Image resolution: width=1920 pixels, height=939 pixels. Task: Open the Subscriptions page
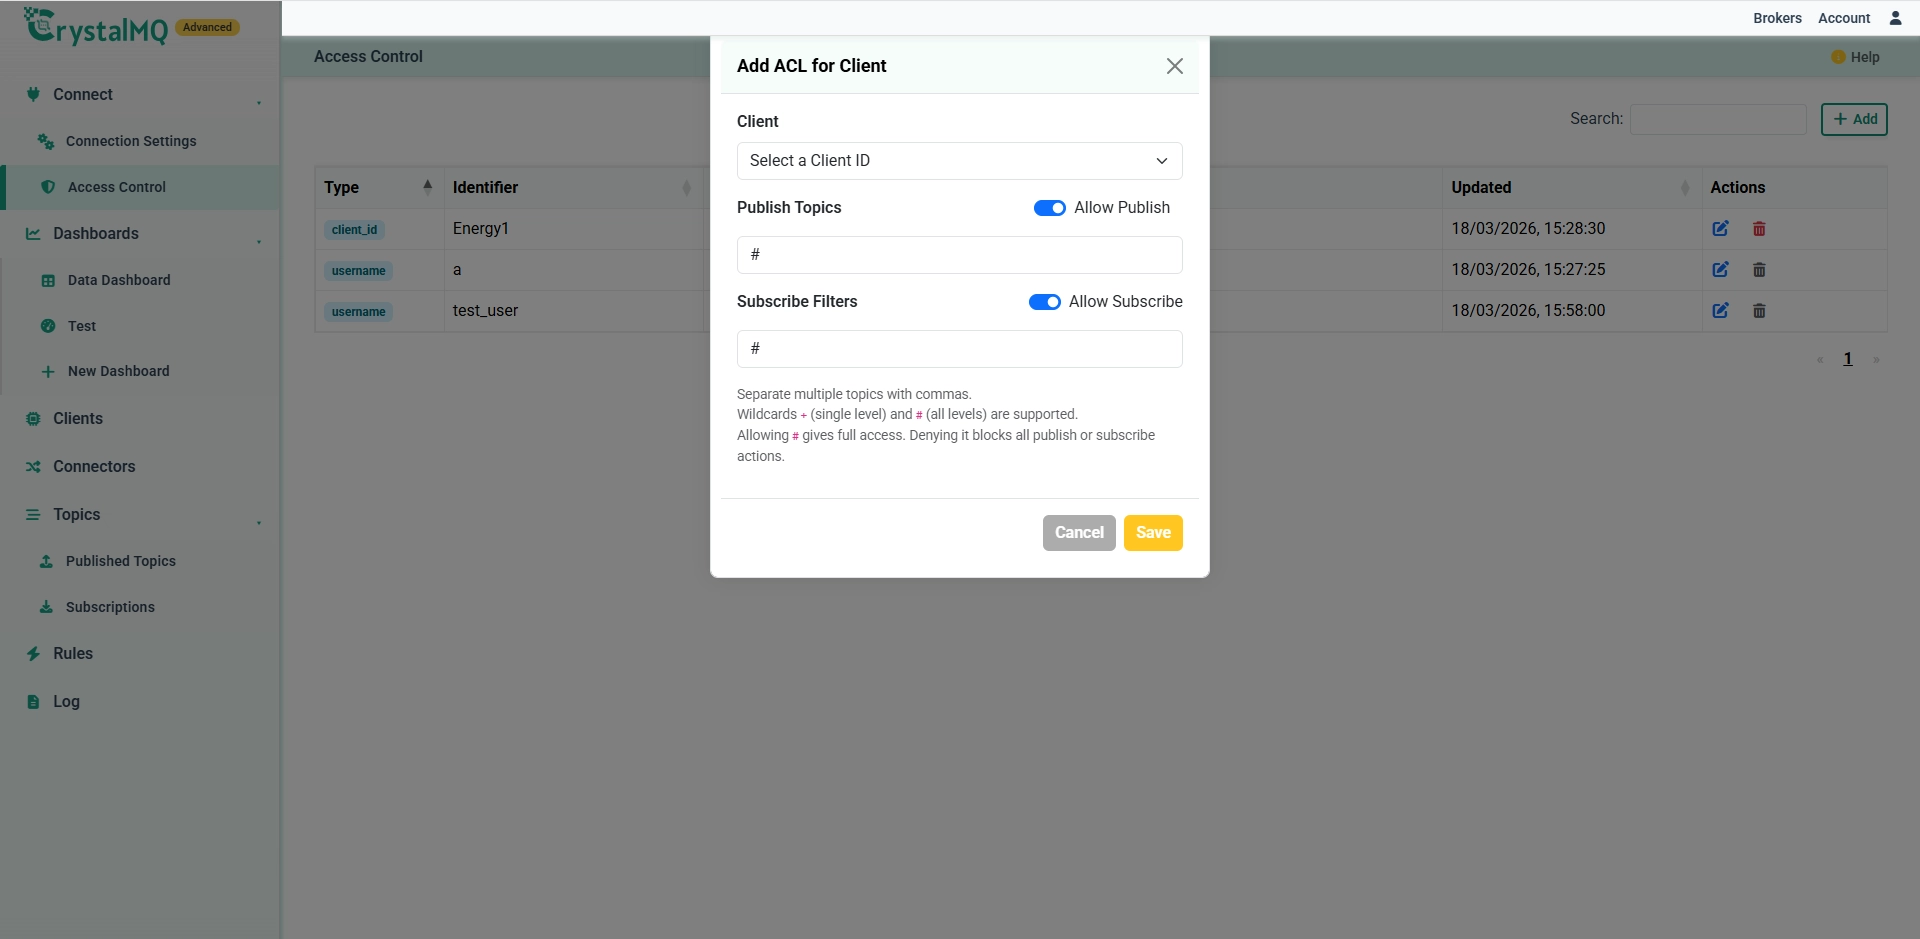[x=110, y=607]
